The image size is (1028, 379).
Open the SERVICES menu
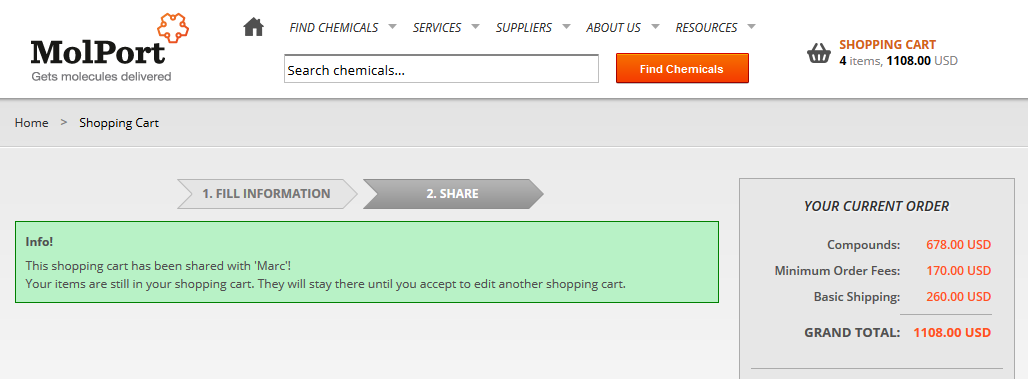(437, 28)
